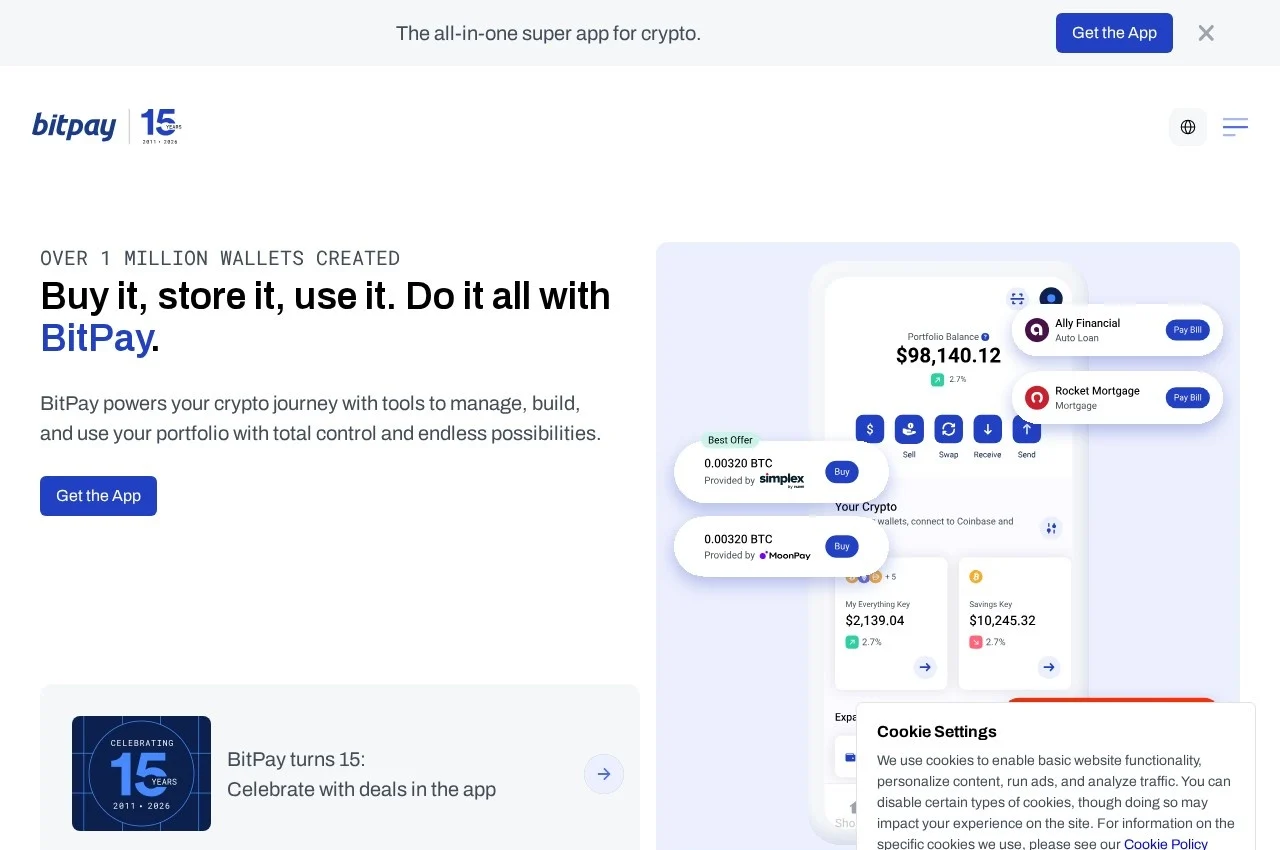Click Pay Bill for Ally Financial

coord(1188,330)
